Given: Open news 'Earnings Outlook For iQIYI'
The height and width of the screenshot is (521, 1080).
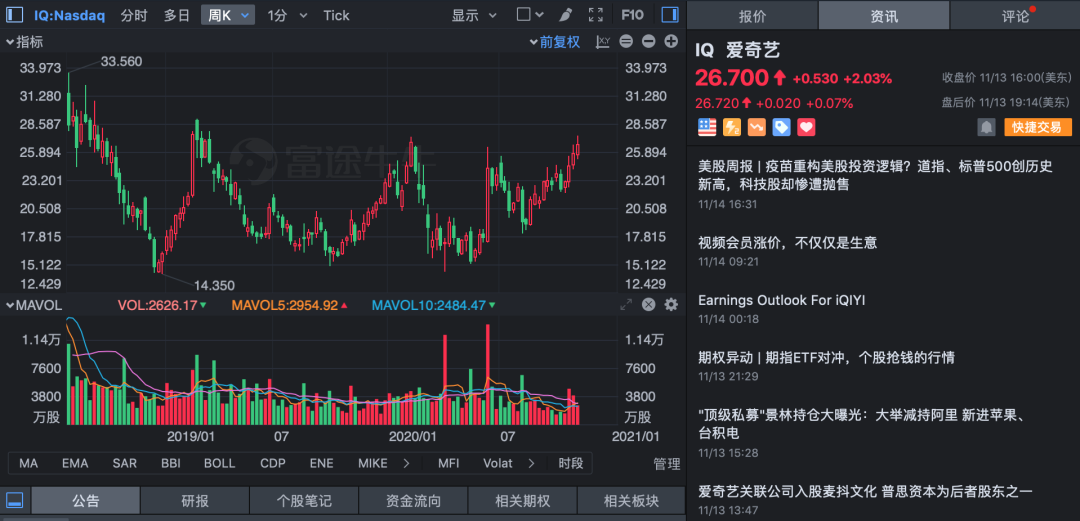Looking at the screenshot, I should click(x=781, y=300).
